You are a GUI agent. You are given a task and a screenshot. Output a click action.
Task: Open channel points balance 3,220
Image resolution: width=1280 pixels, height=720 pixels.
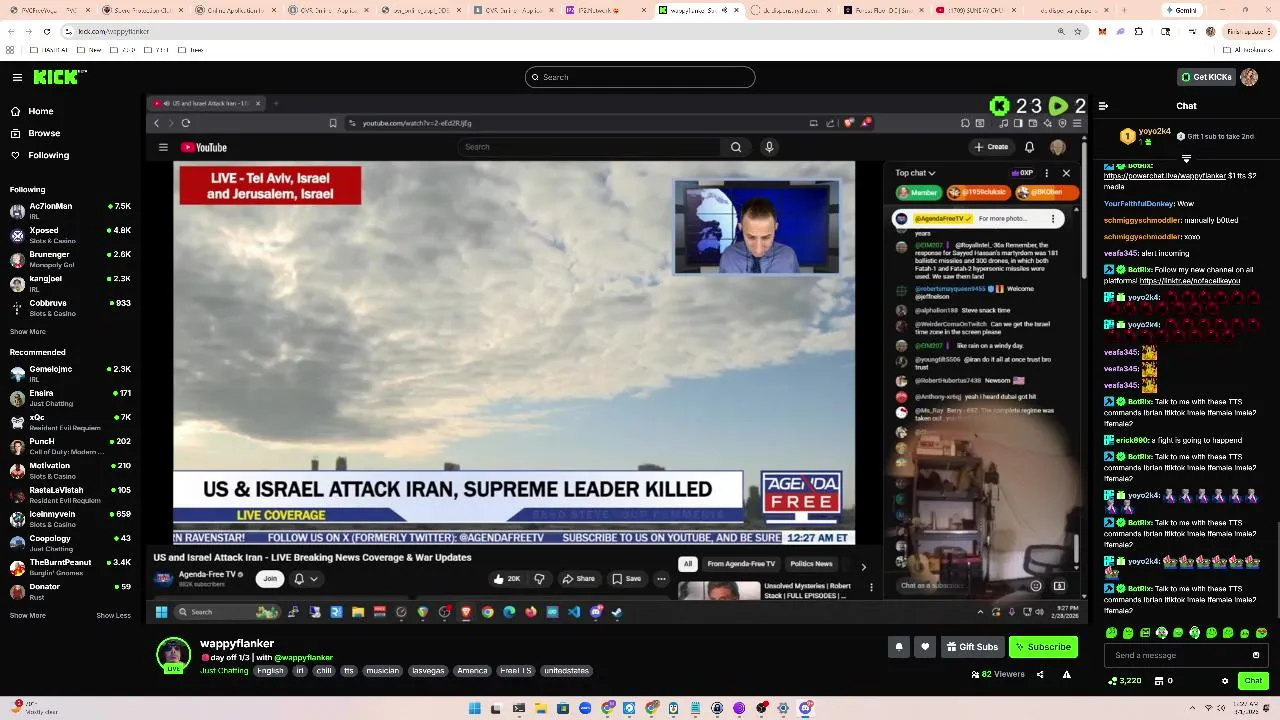pos(1125,681)
